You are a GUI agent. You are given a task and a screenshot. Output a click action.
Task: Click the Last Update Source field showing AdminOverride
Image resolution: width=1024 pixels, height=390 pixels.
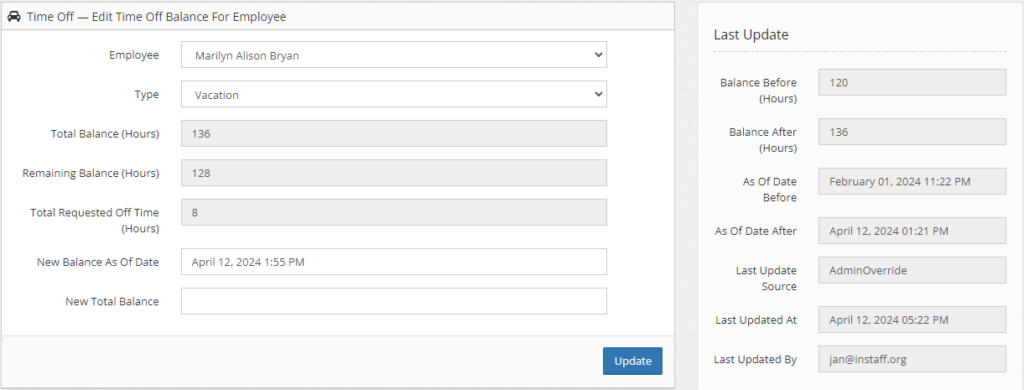pyautogui.click(x=912, y=270)
